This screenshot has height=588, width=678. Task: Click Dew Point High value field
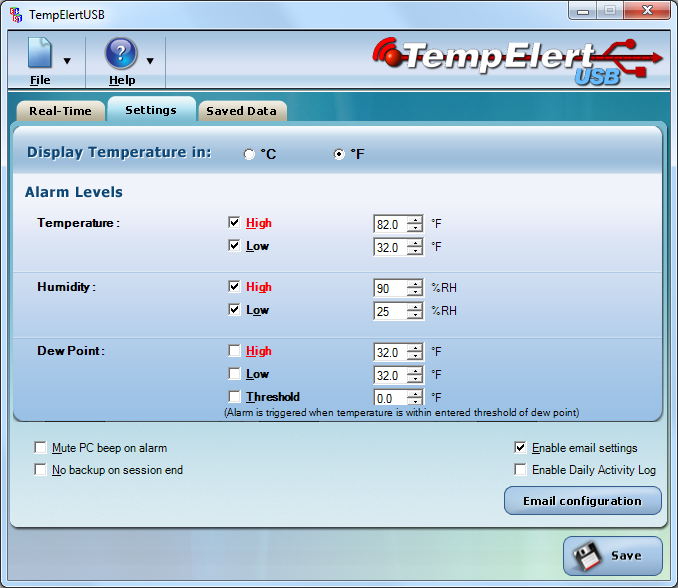pos(390,352)
